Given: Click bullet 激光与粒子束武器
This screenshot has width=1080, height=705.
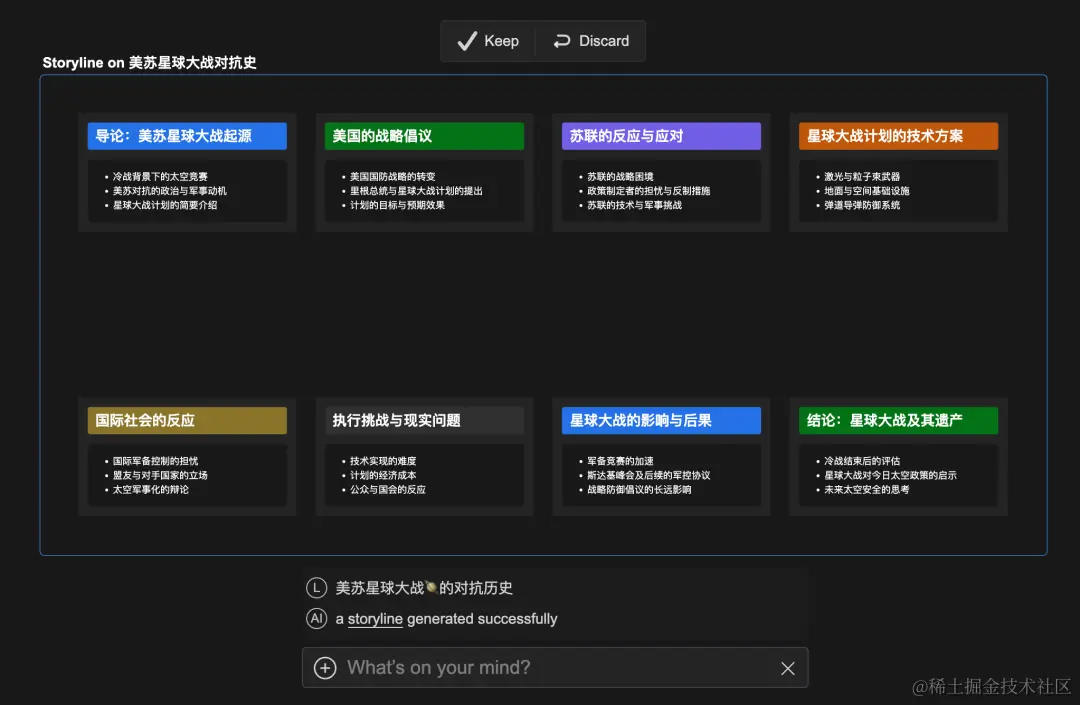Looking at the screenshot, I should pyautogui.click(x=862, y=177).
